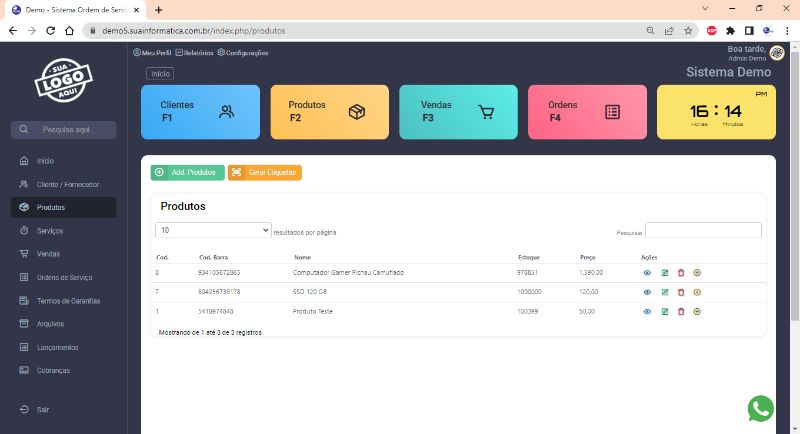Image resolution: width=800 pixels, height=434 pixels.
Task: View details of Produto Teste
Action: [x=647, y=311]
